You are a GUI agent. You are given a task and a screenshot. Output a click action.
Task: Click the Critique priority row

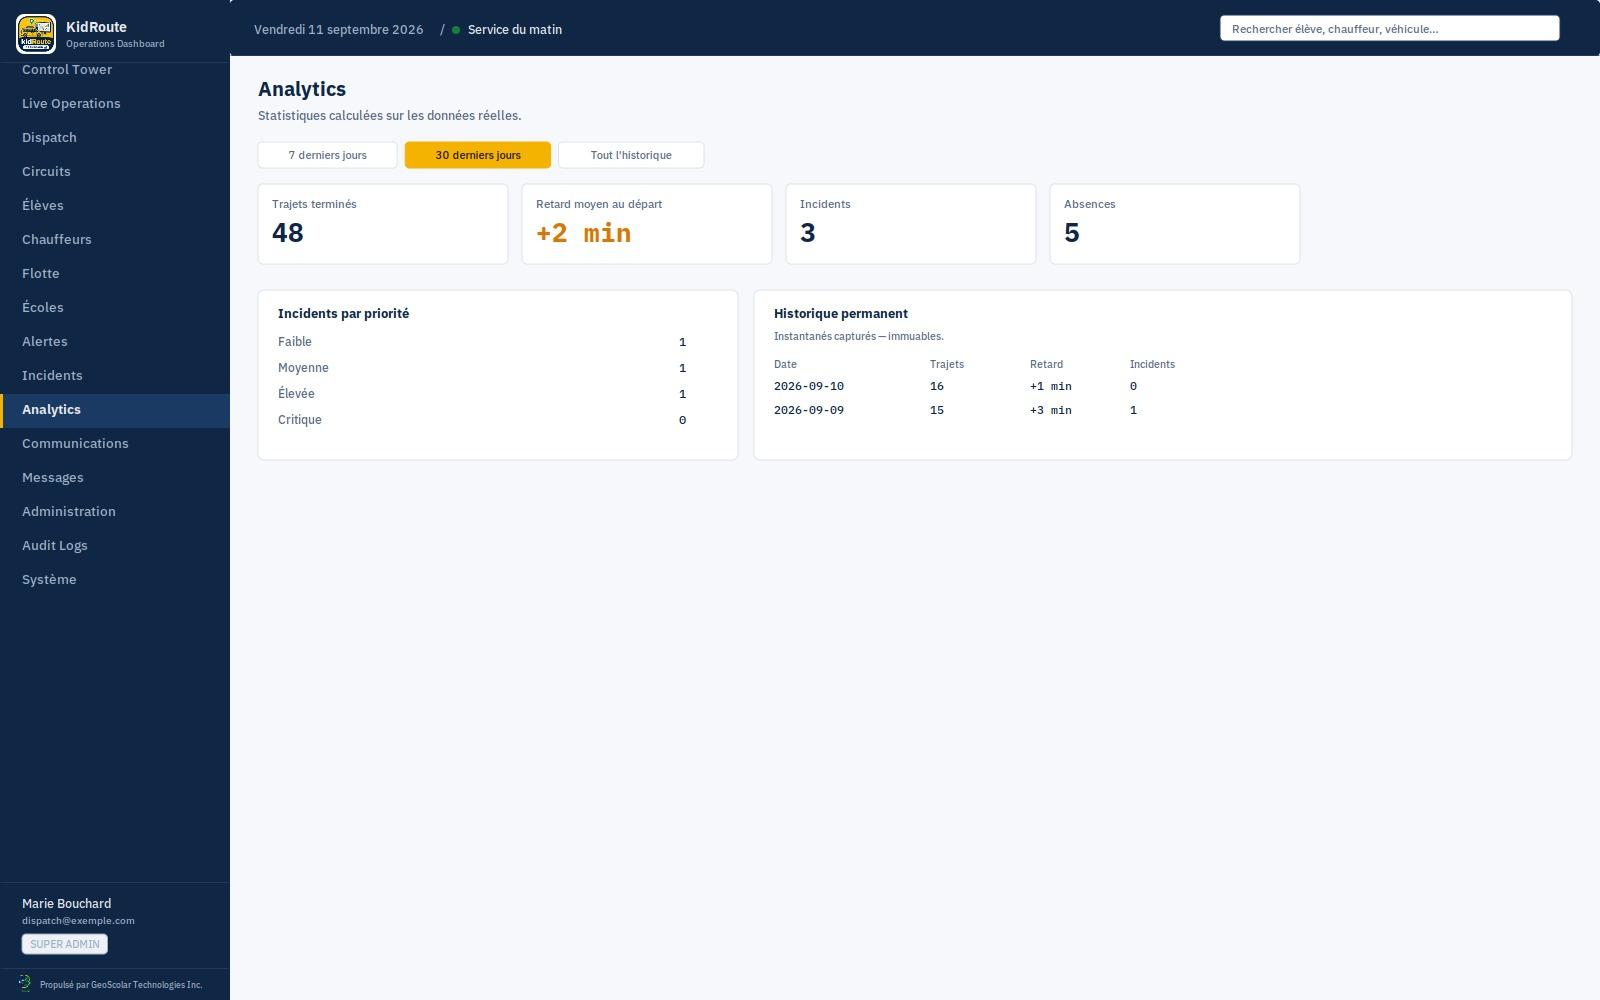[x=482, y=420]
